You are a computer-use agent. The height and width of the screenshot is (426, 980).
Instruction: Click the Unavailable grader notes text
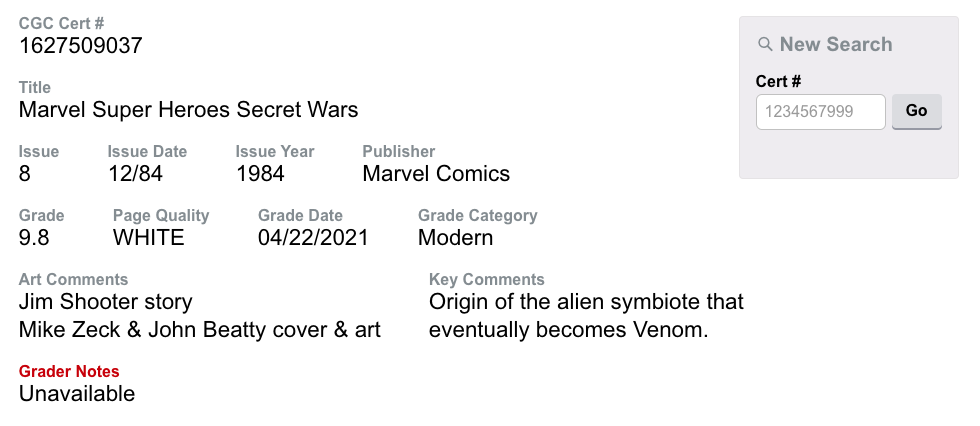pyautogui.click(x=77, y=394)
